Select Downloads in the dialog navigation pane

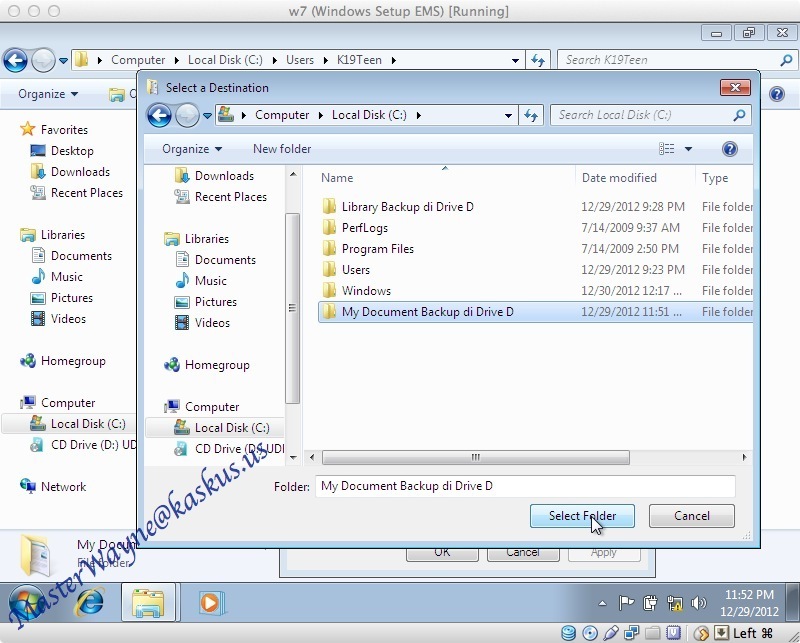coord(214,176)
